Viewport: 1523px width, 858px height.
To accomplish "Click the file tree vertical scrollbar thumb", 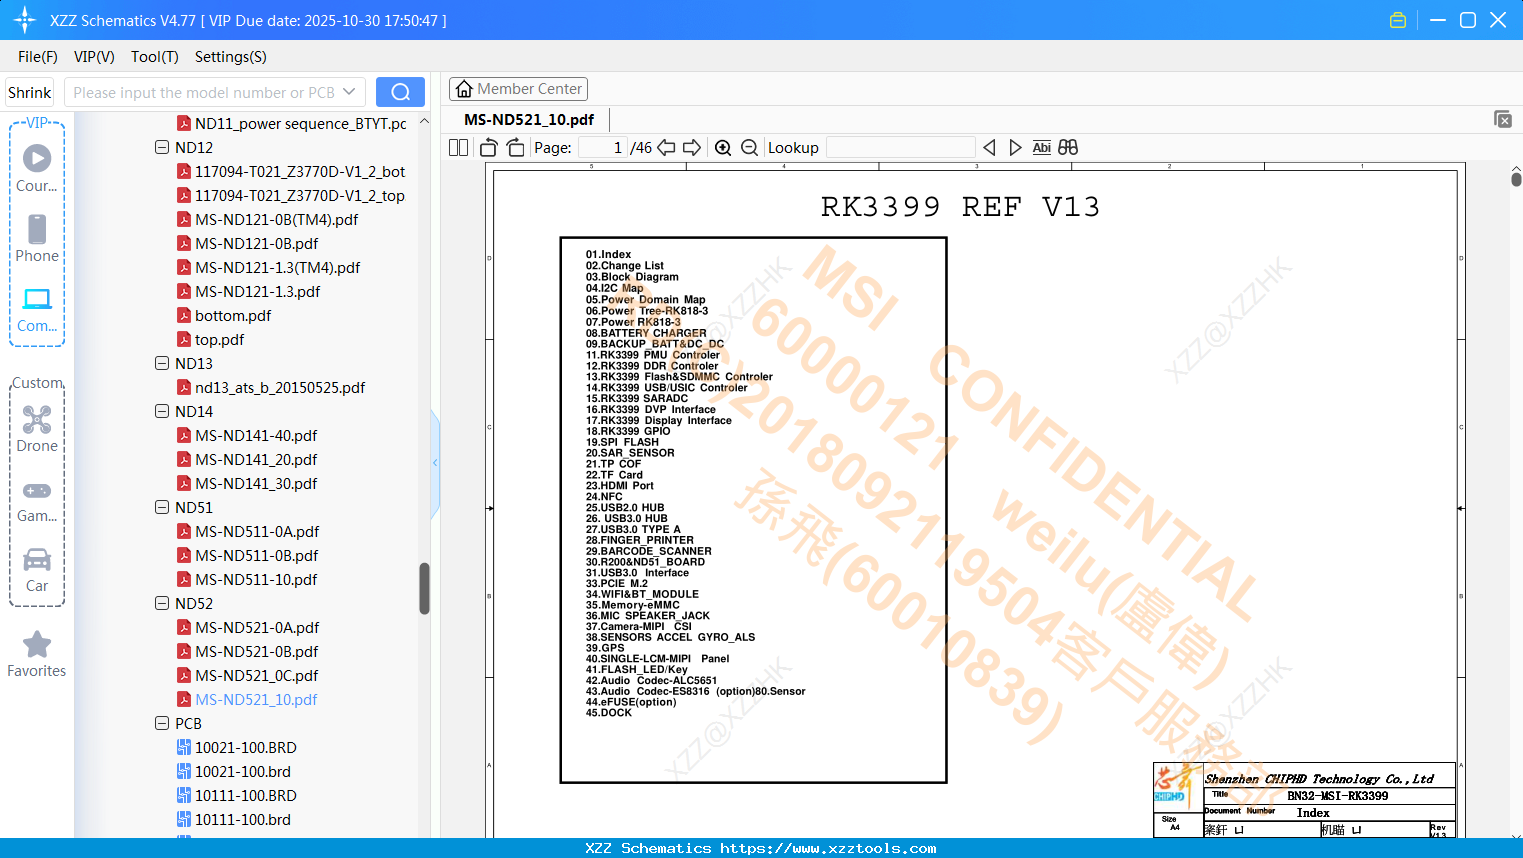I will pyautogui.click(x=424, y=588).
